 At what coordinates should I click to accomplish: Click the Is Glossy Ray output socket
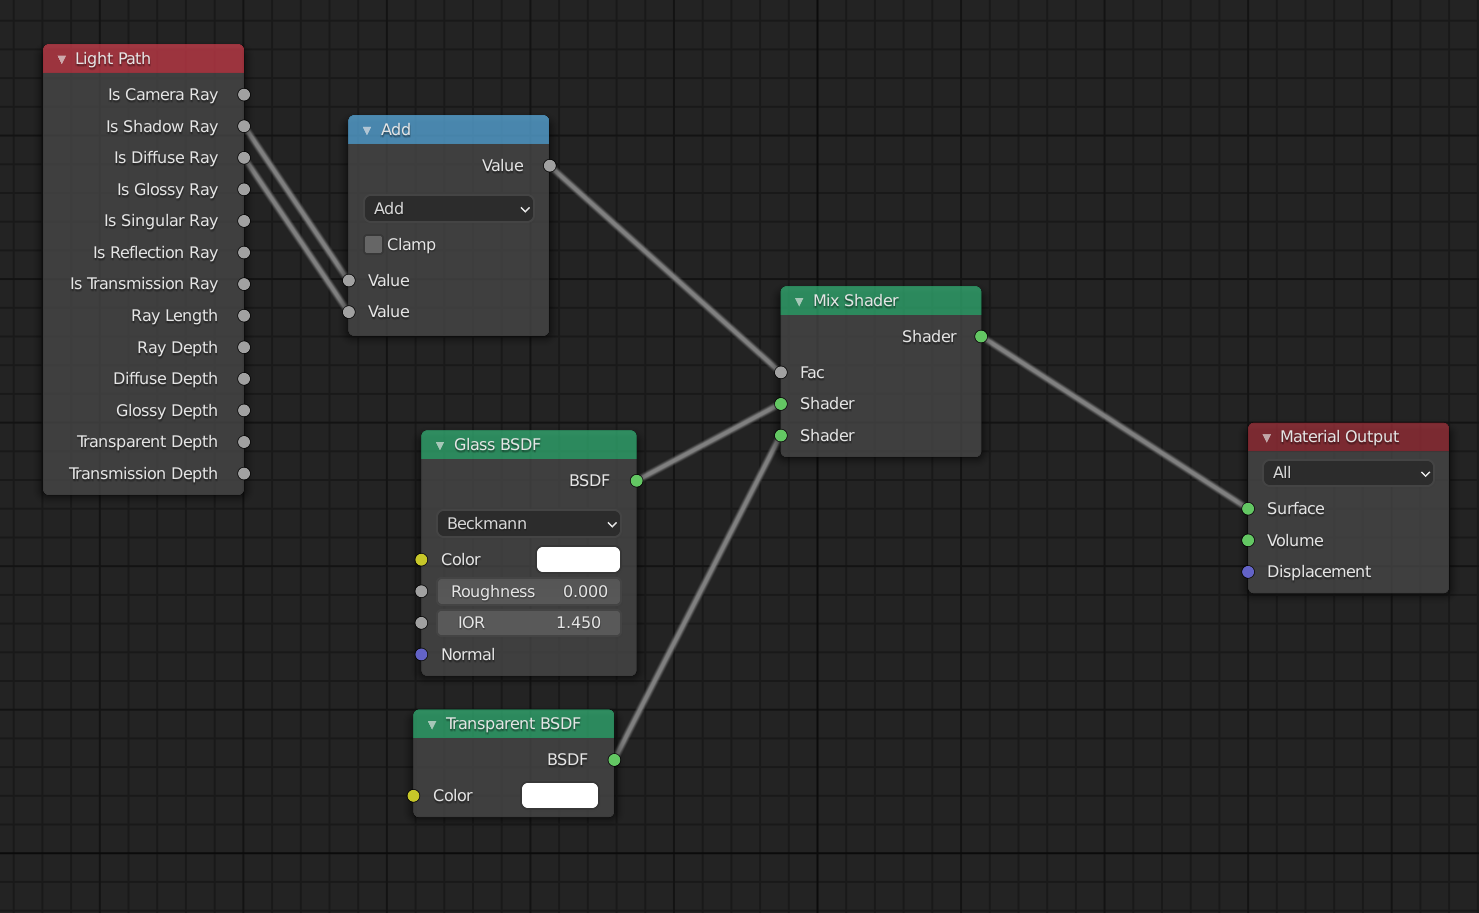[x=244, y=189]
